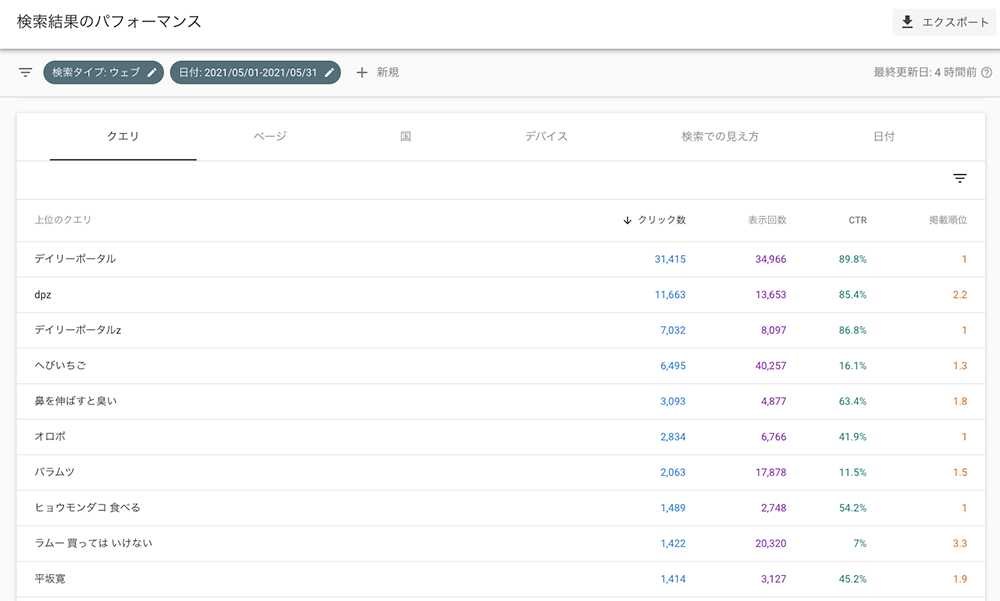Open the 検索での見え方 tab
The height and width of the screenshot is (601, 1000).
720,137
